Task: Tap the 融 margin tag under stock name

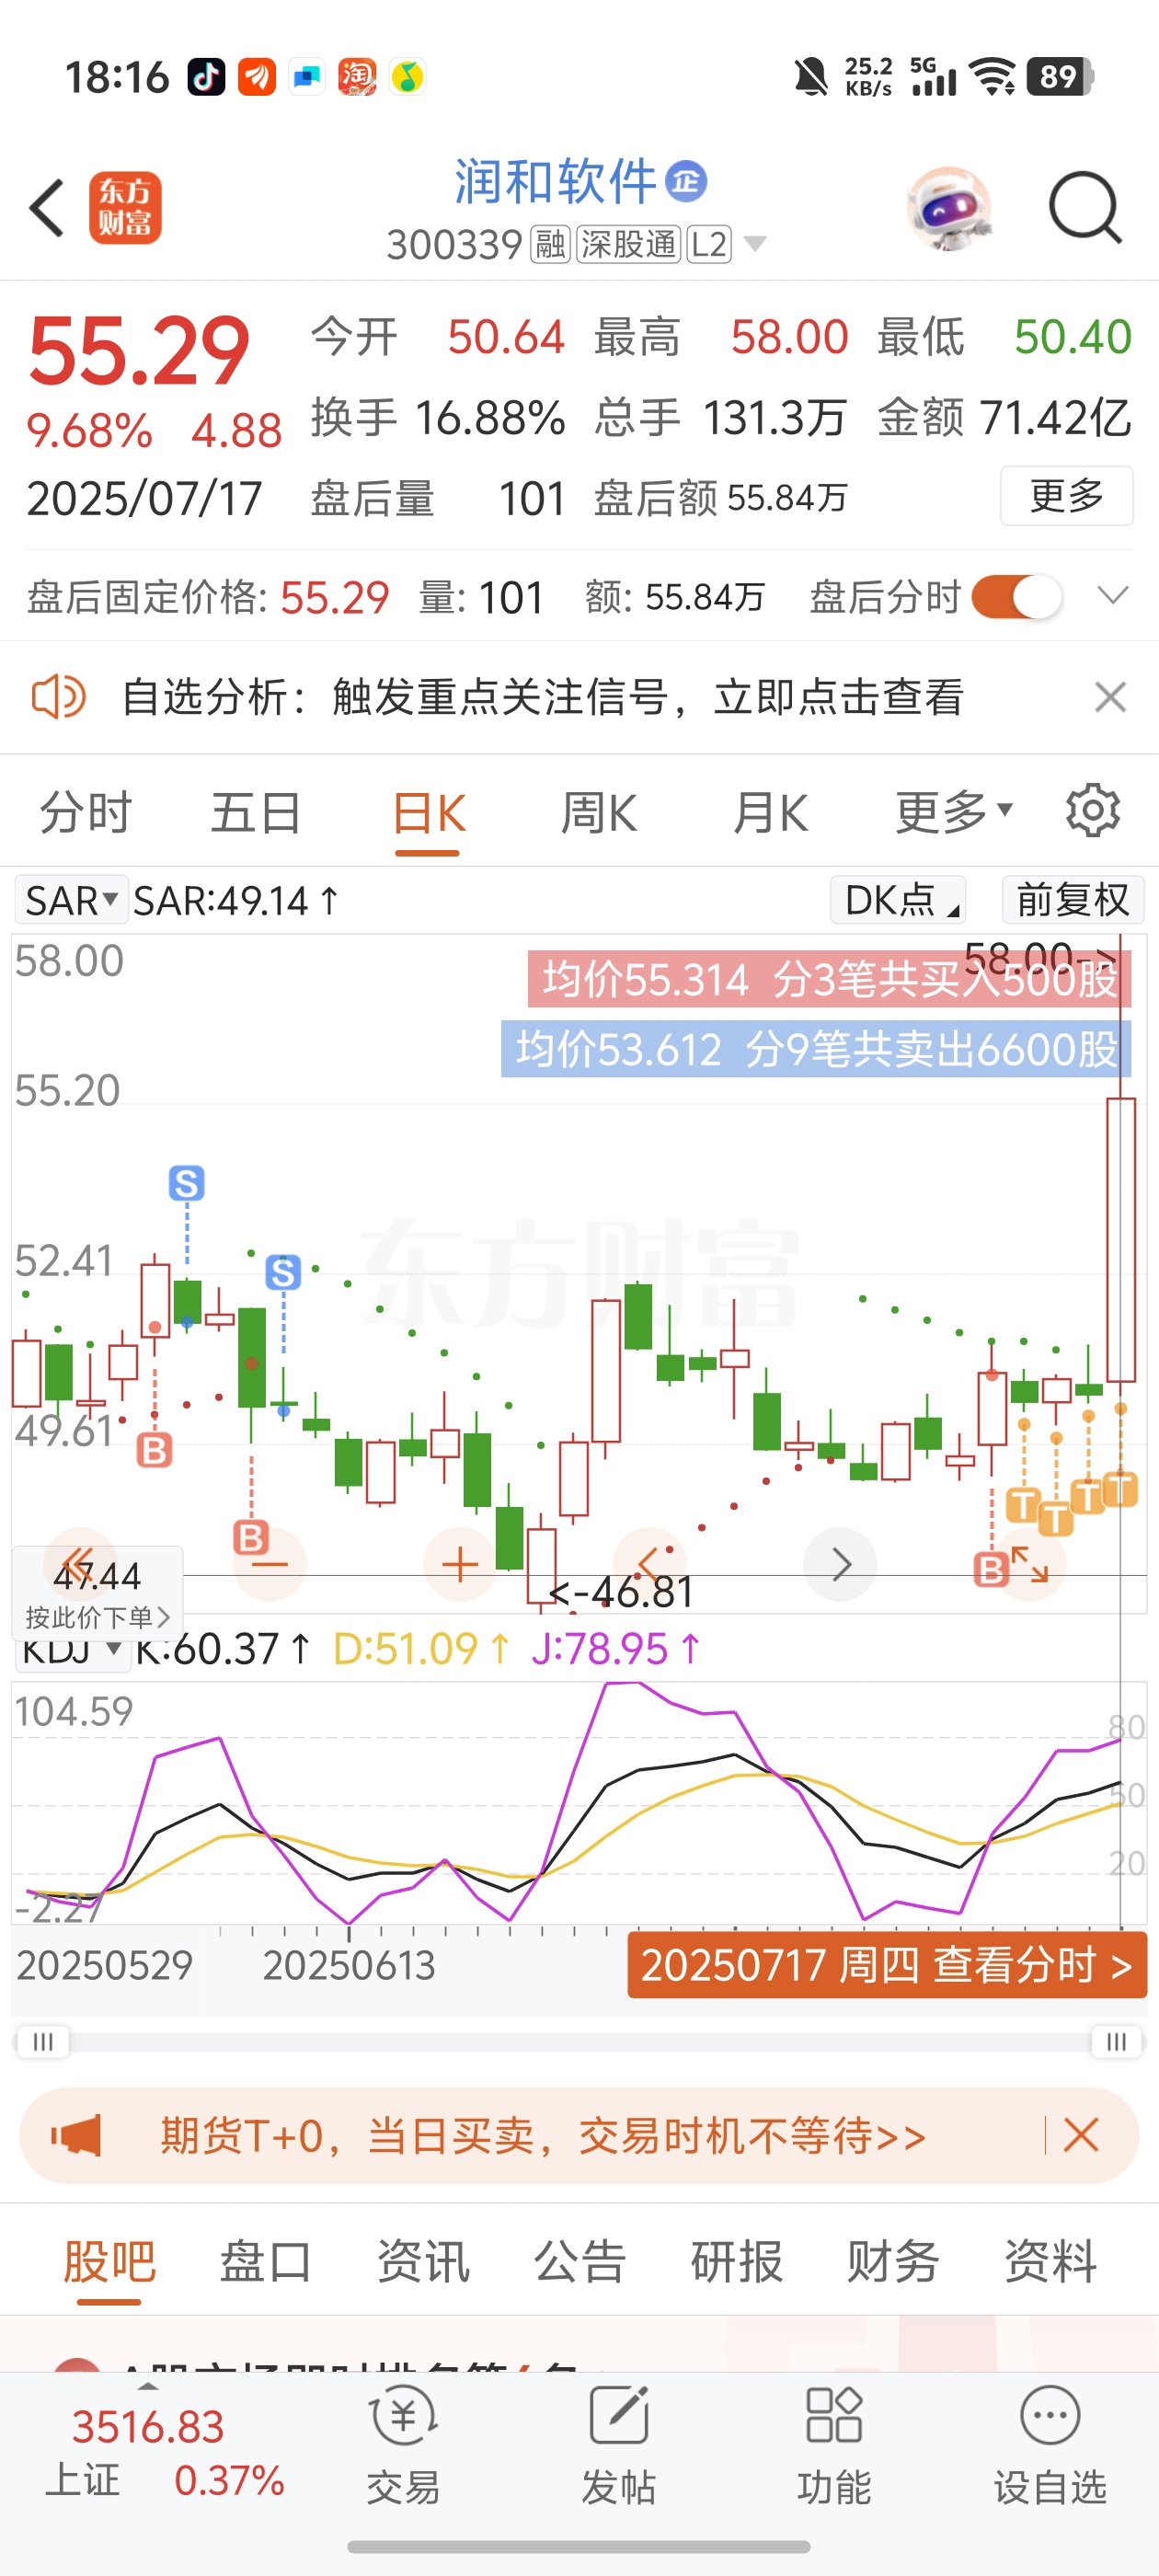Action: pyautogui.click(x=550, y=244)
